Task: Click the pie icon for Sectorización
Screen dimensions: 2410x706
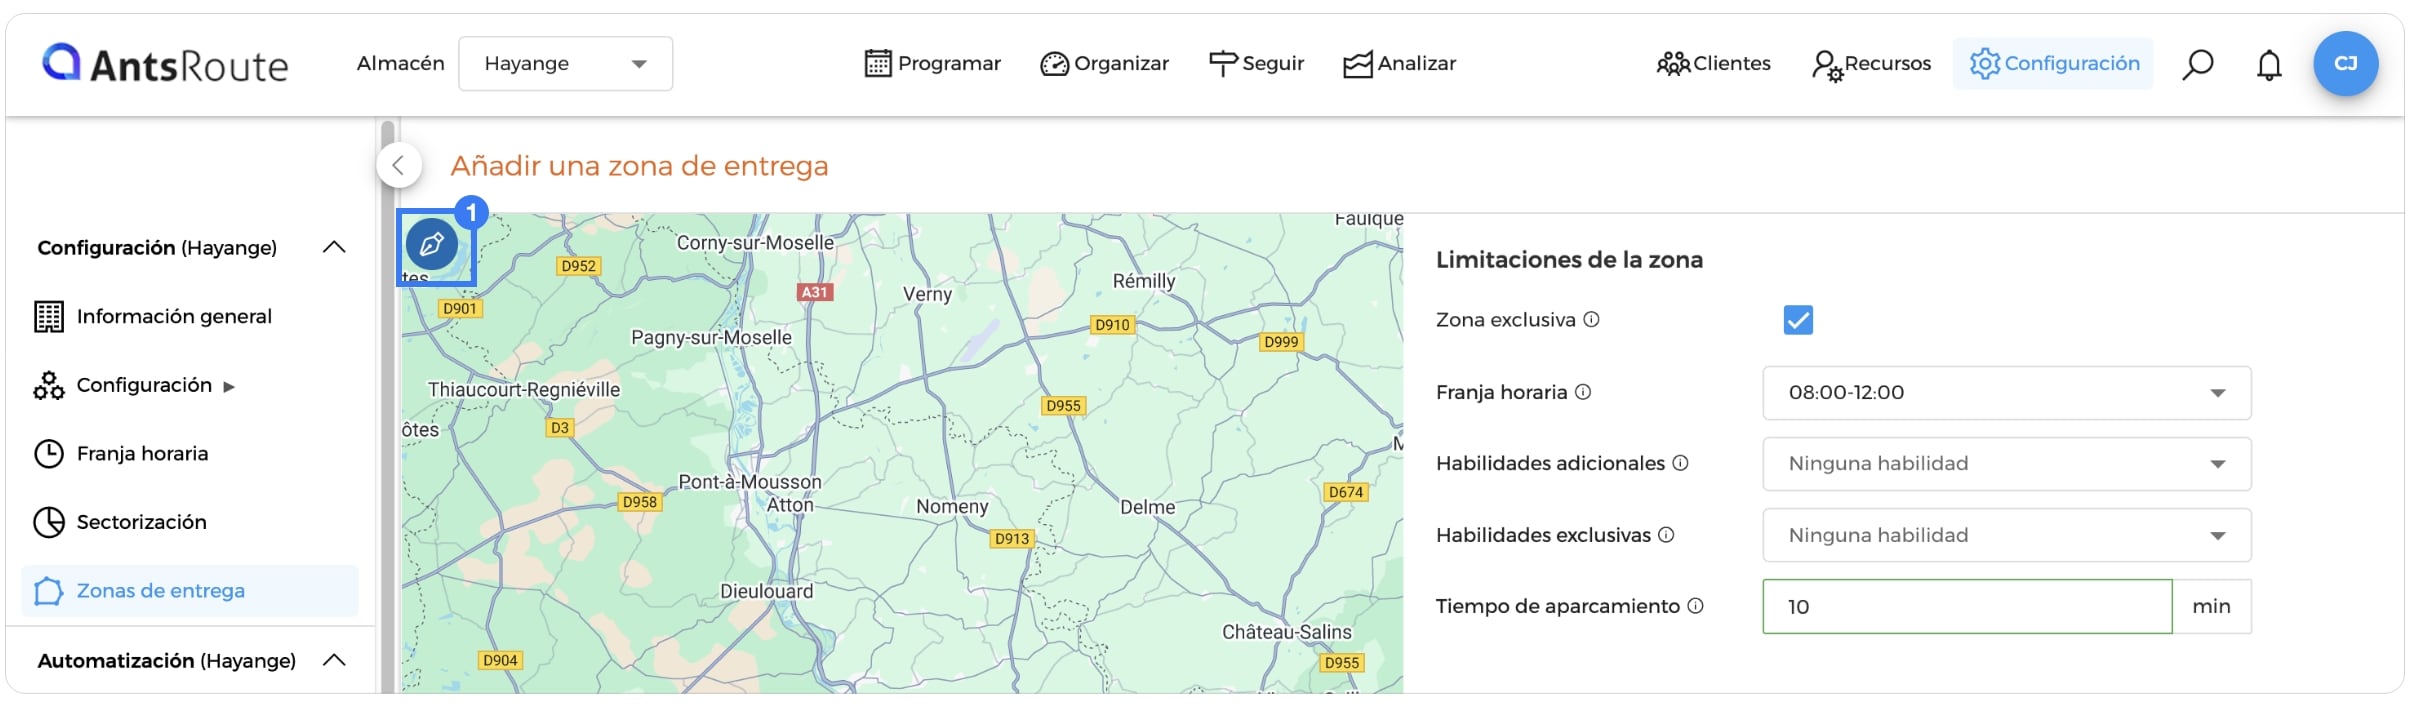Action: (x=49, y=522)
